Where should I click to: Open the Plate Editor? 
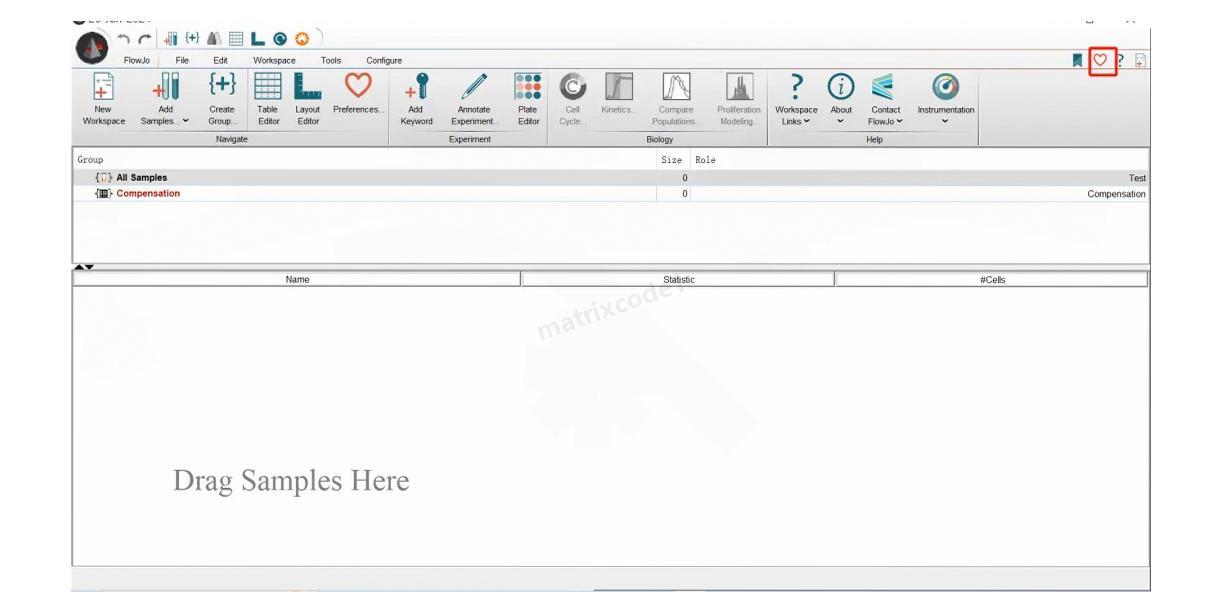click(527, 86)
